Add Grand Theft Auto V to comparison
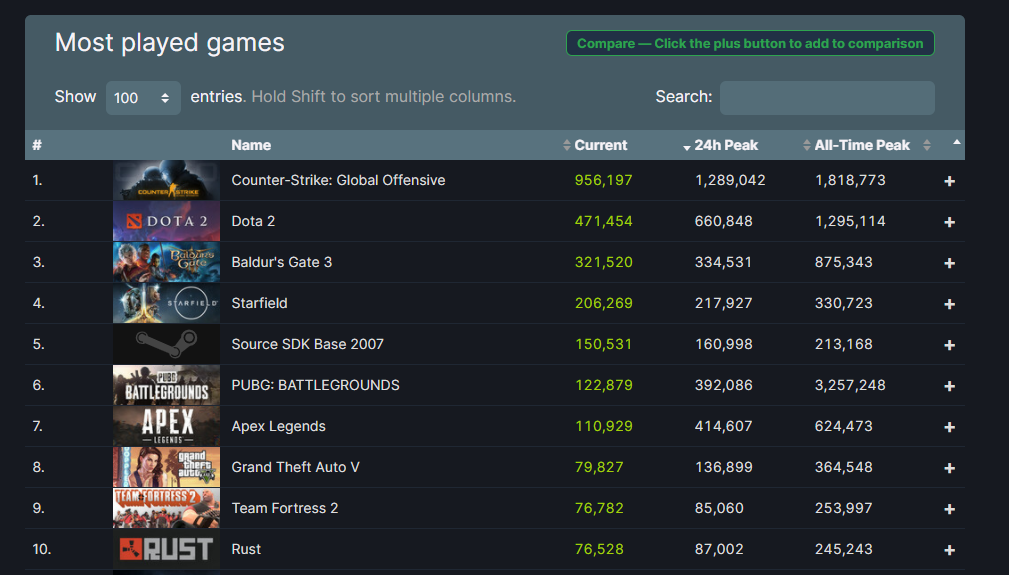 tap(949, 468)
